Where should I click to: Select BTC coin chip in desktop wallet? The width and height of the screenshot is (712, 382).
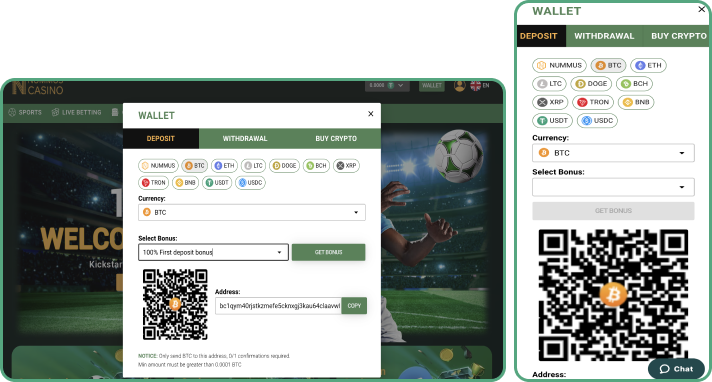(x=194, y=166)
